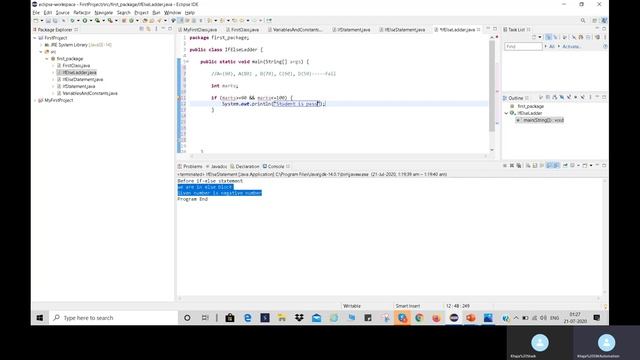Click the Open Console icon
640x360 pixels.
tap(584, 165)
